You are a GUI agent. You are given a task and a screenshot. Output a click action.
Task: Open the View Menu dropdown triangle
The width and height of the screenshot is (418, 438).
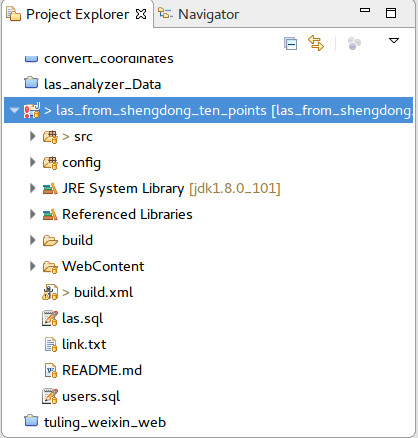tap(394, 41)
